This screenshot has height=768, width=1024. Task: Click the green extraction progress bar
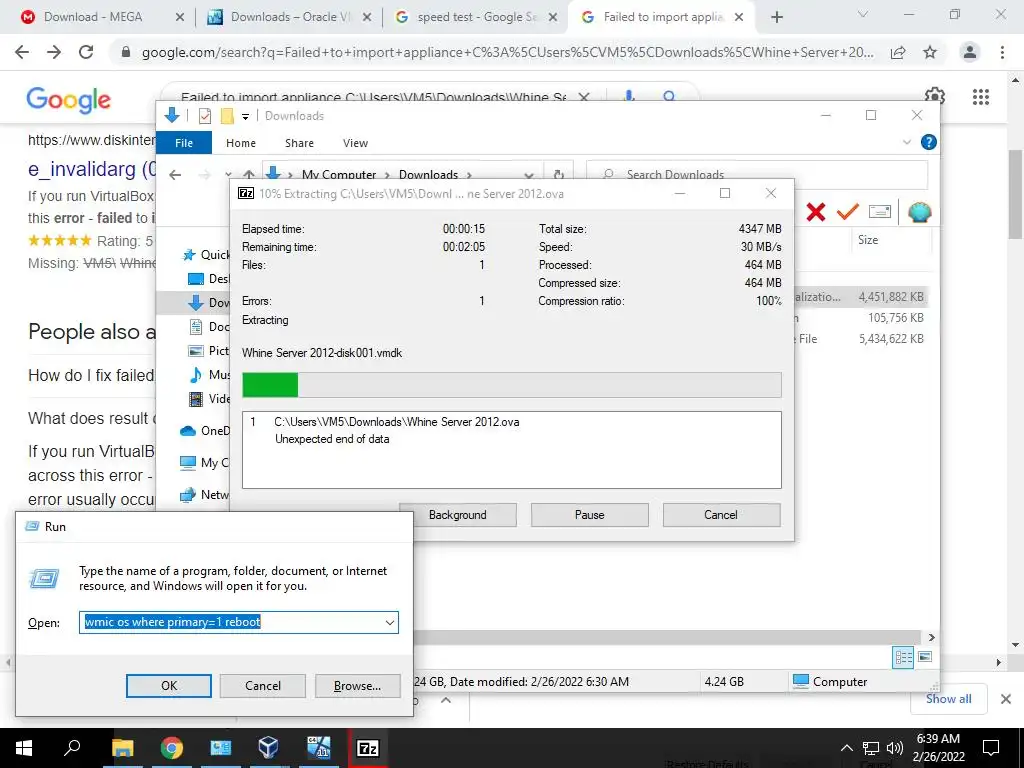coord(511,385)
